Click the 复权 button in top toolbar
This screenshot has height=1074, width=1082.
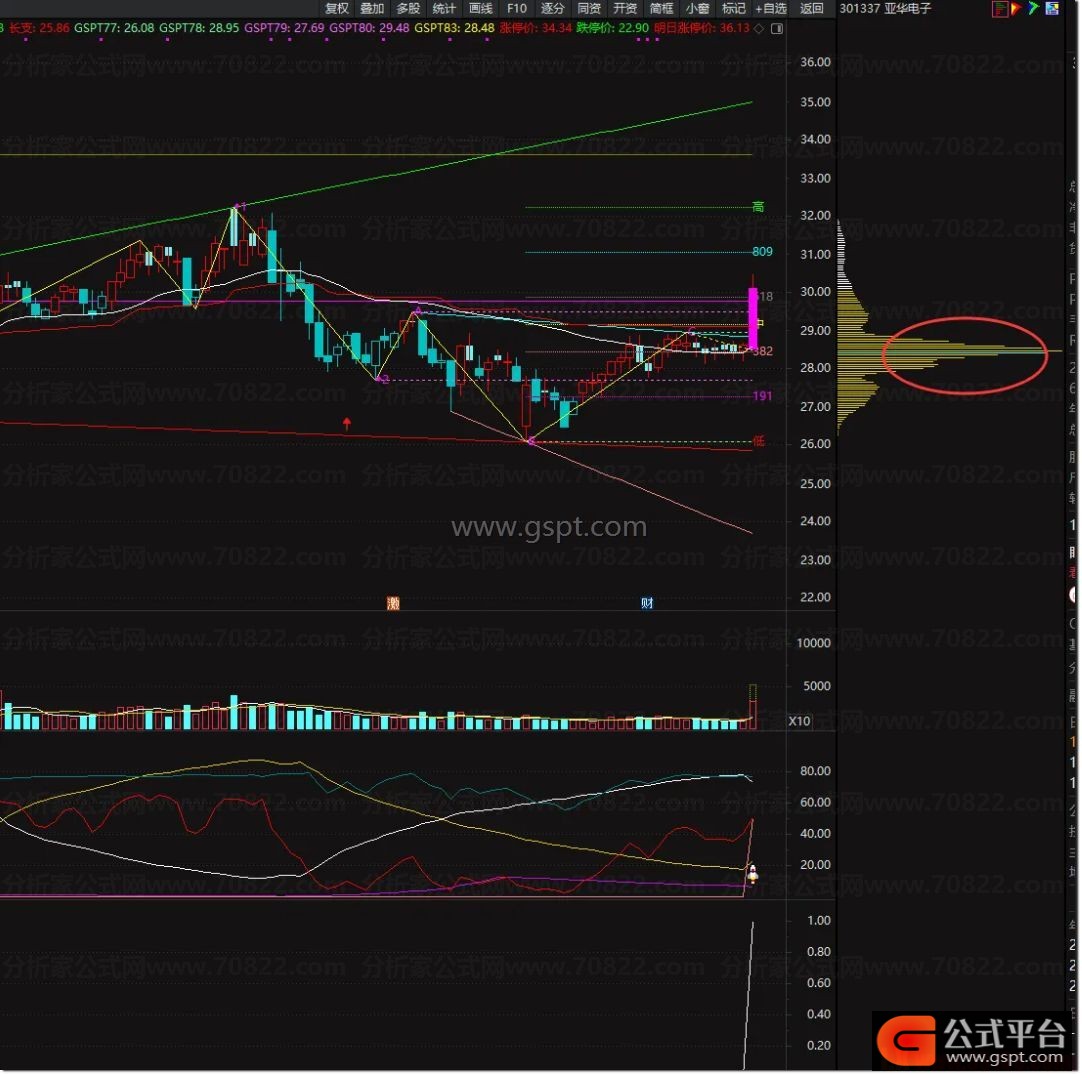[337, 9]
